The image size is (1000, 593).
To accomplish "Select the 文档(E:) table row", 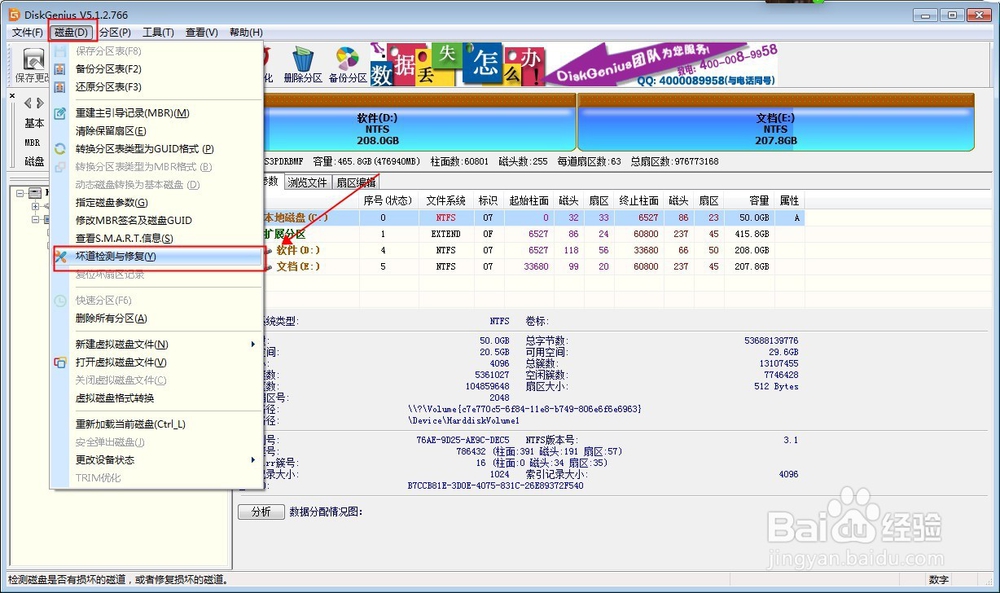I will coord(533,267).
